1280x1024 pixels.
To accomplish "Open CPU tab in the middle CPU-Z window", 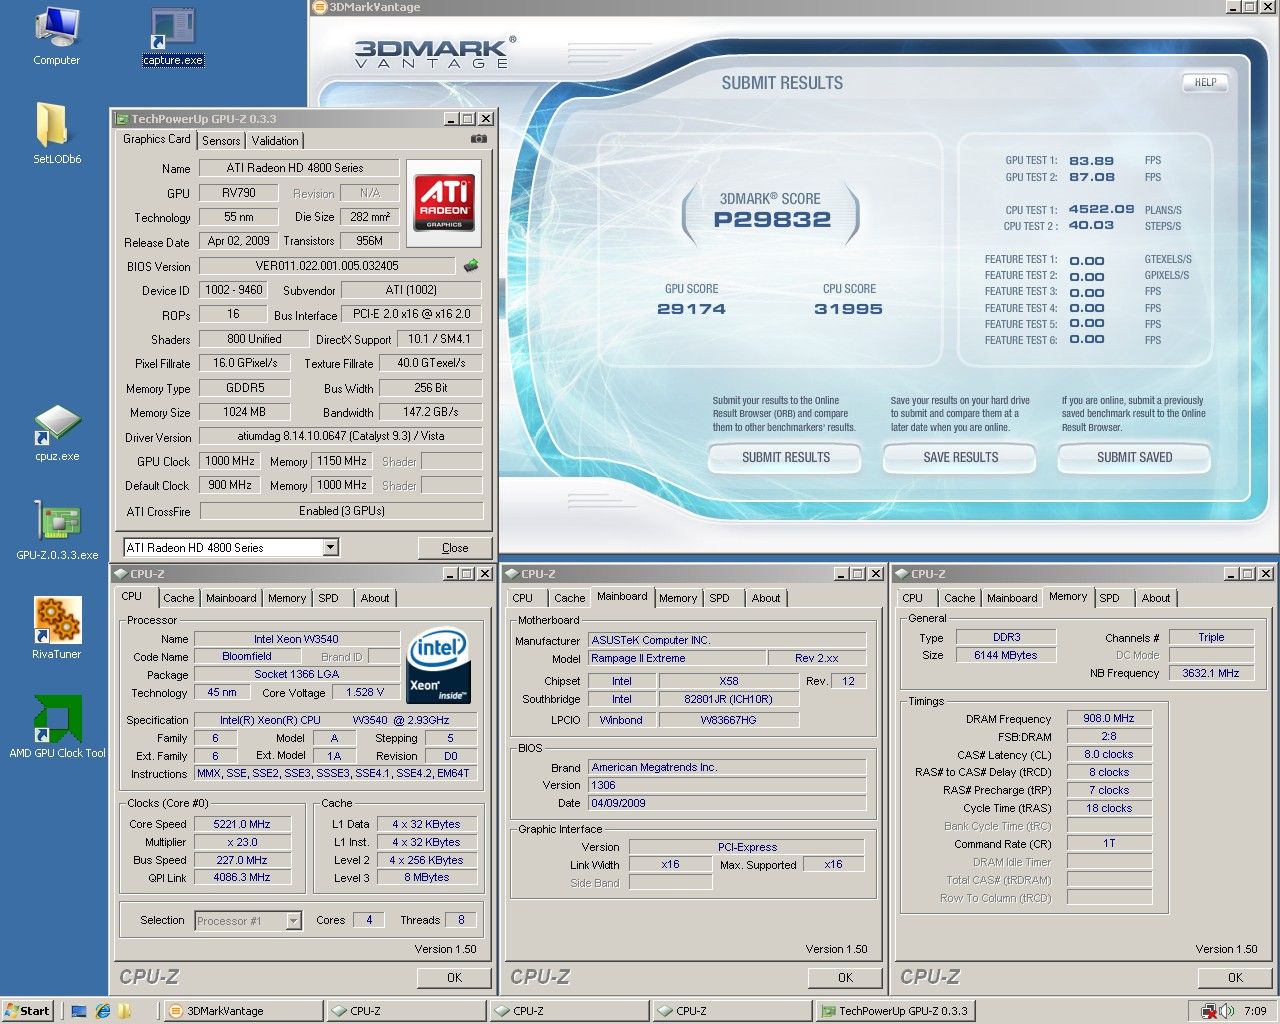I will (x=522, y=598).
